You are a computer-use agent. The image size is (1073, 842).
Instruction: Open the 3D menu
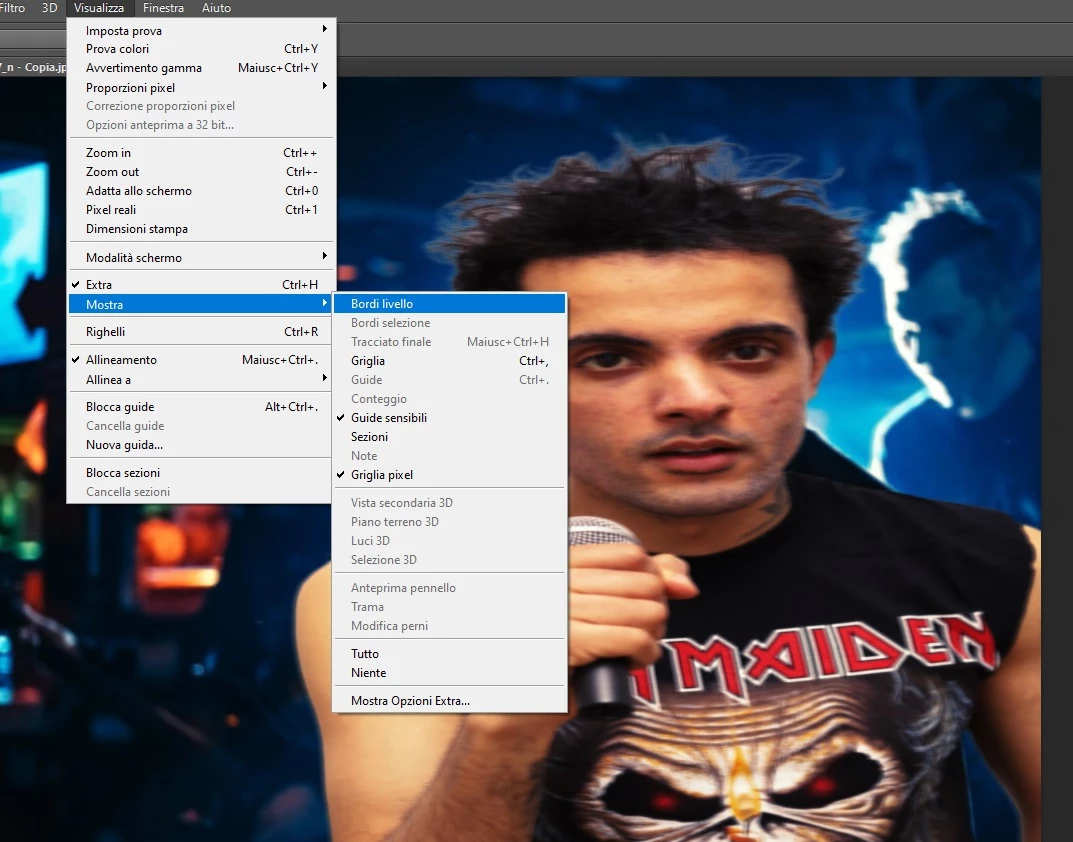coord(49,8)
